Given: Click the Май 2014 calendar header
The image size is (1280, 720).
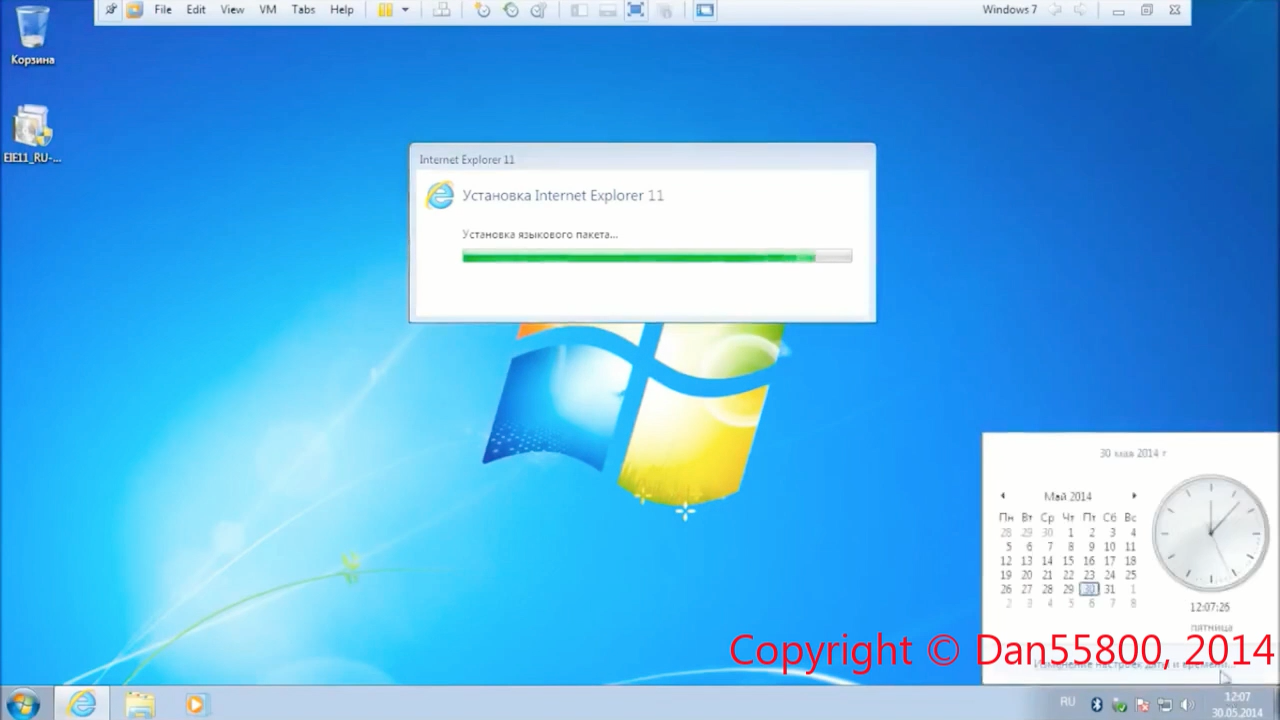Looking at the screenshot, I should point(1068,496).
